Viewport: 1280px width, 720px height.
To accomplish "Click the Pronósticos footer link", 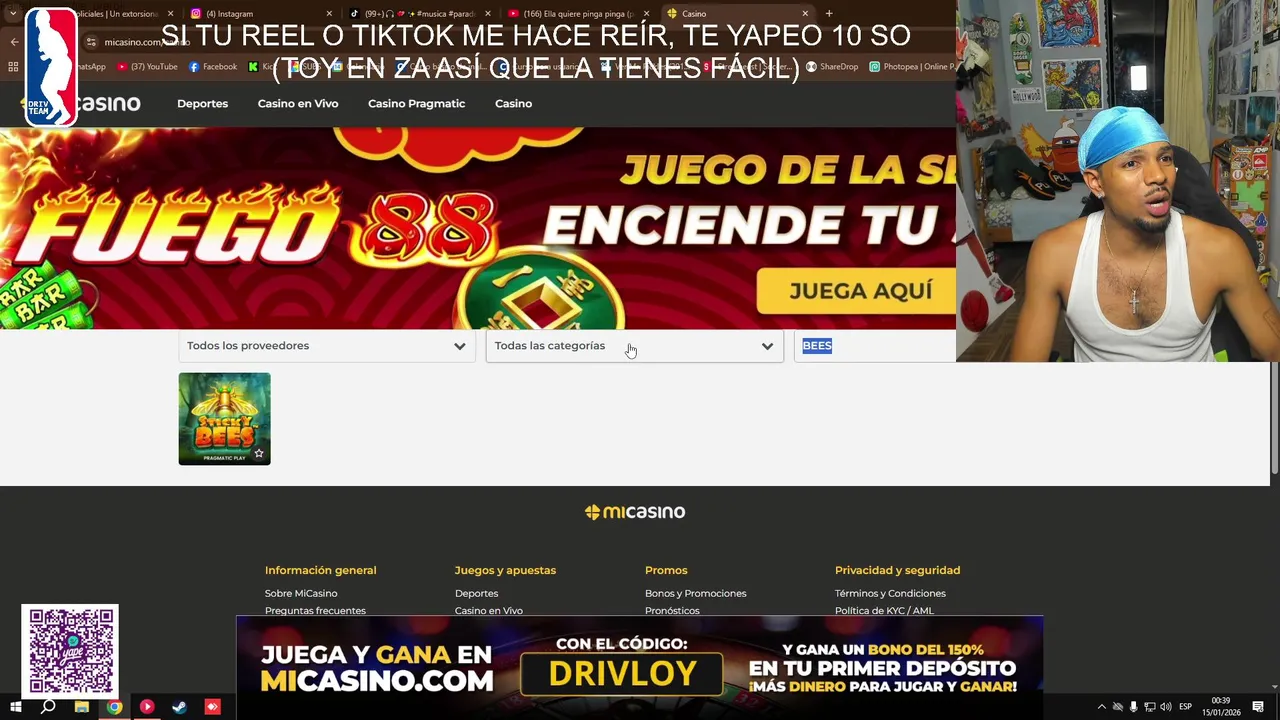I will click(x=672, y=610).
